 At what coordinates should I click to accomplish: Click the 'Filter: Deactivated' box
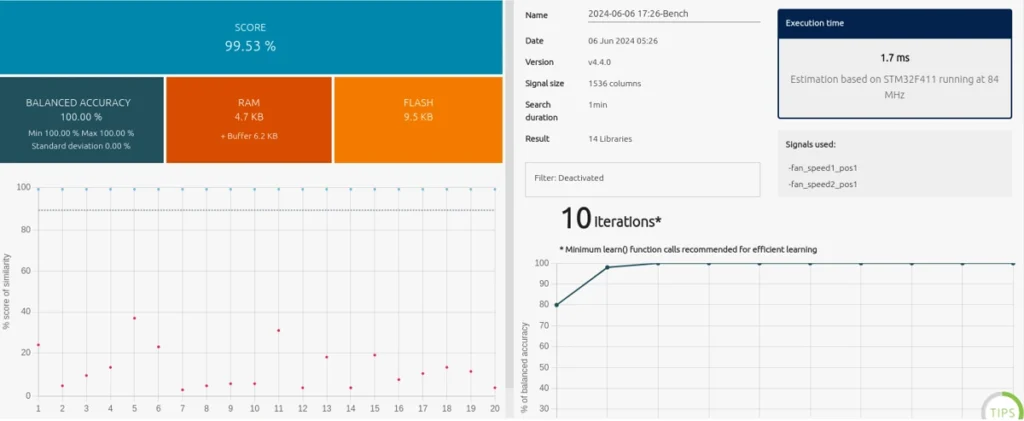(643, 179)
